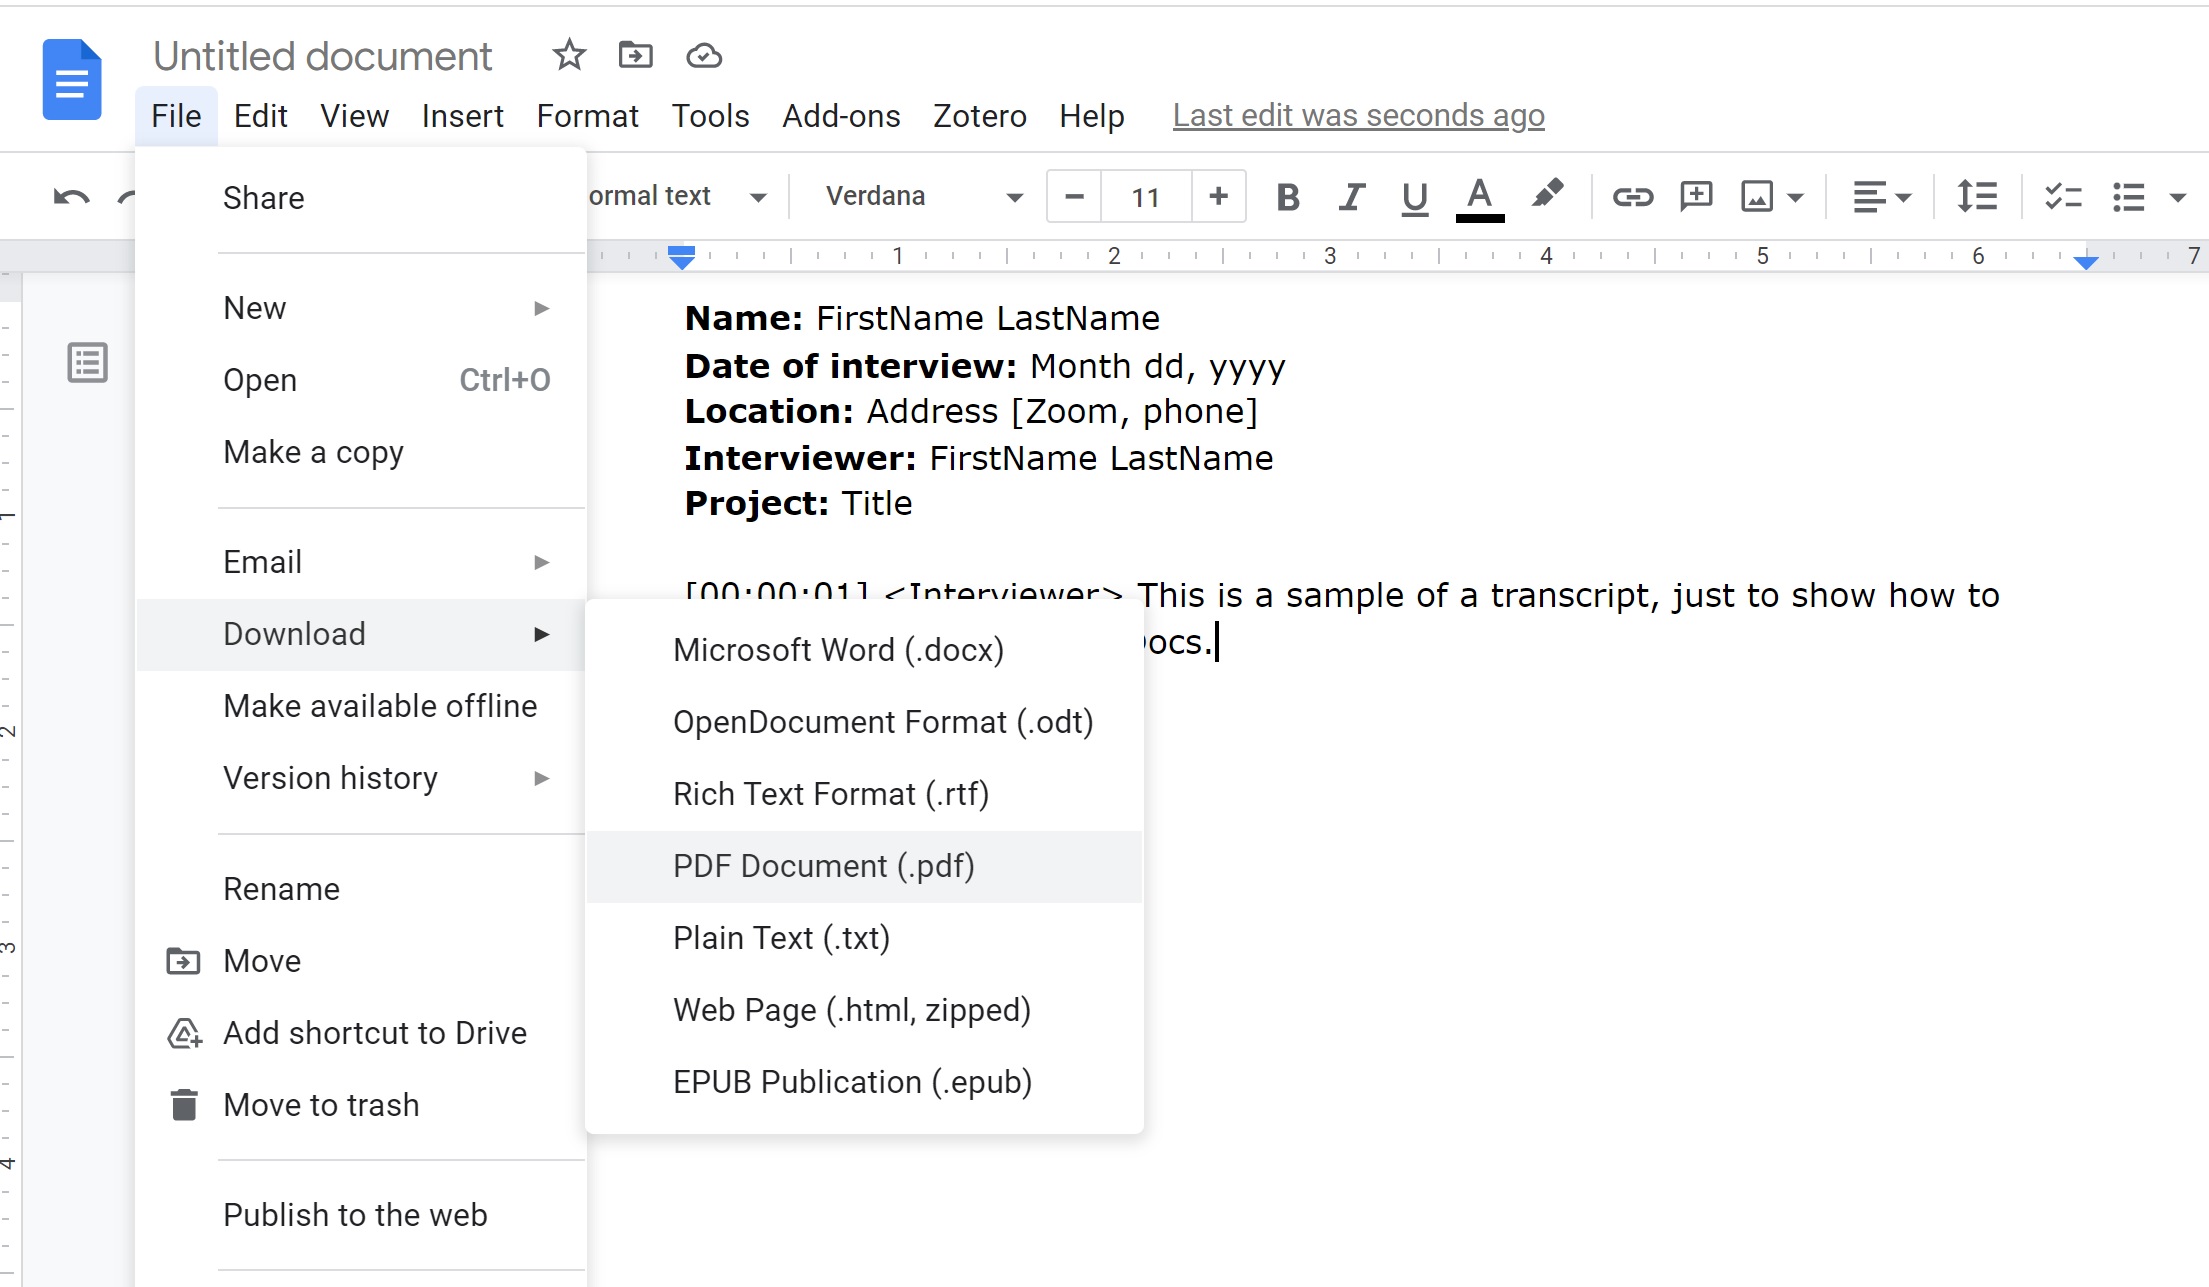Open the View menu
2209x1287 pixels.
point(354,116)
